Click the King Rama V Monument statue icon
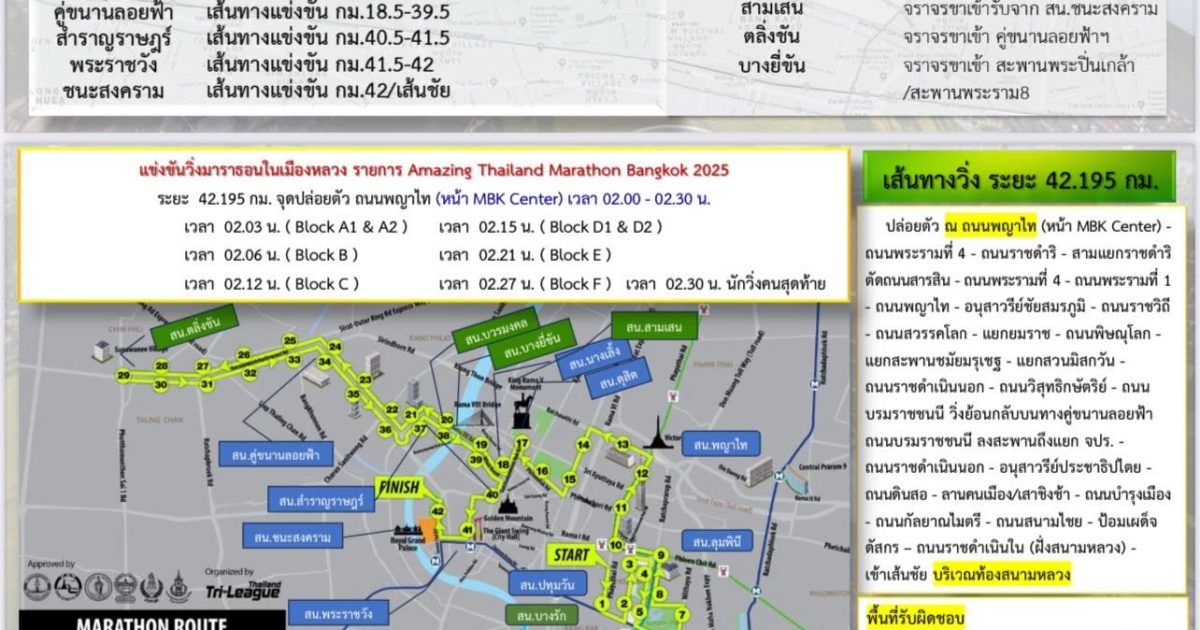 click(520, 410)
